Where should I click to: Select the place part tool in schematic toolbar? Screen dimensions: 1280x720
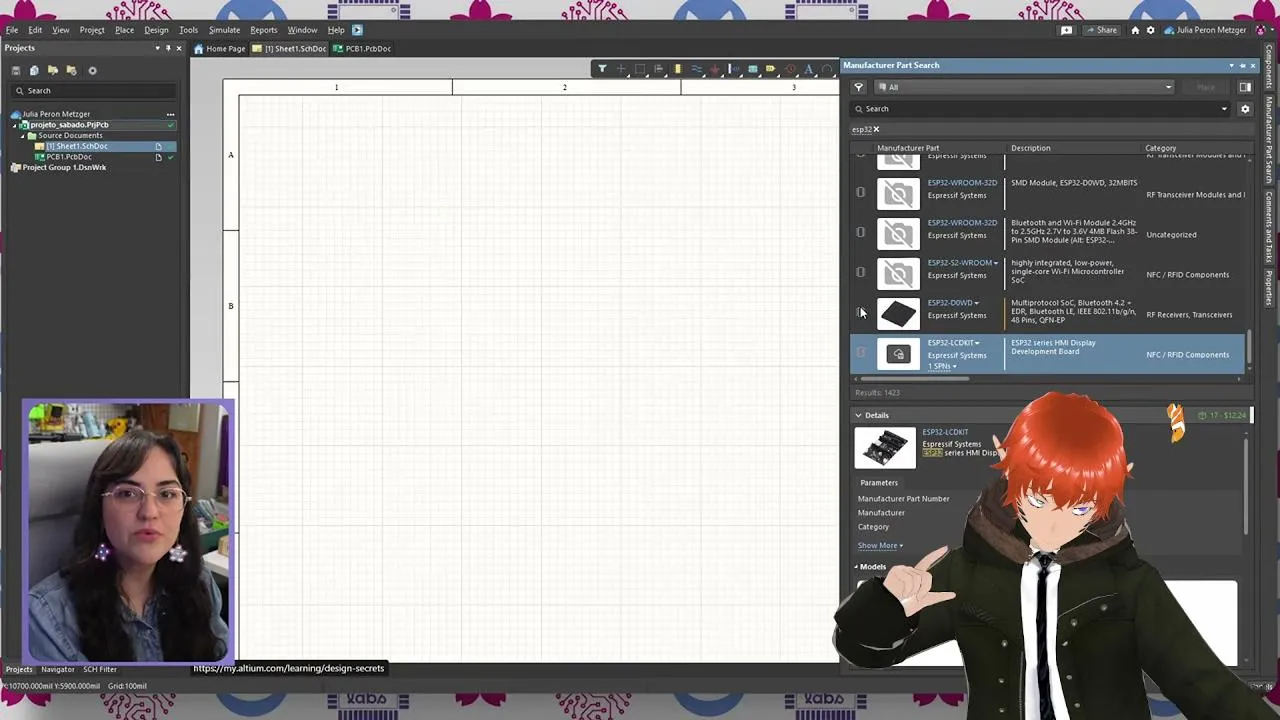[677, 69]
